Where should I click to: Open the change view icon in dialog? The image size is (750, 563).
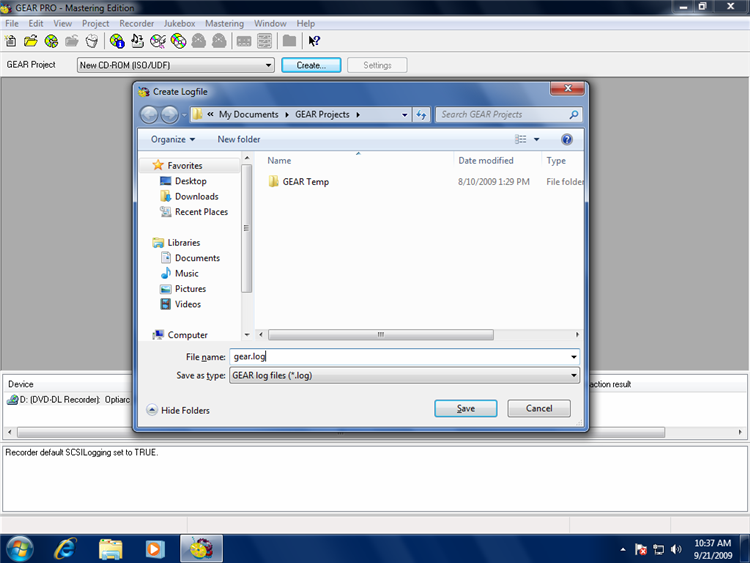click(521, 139)
